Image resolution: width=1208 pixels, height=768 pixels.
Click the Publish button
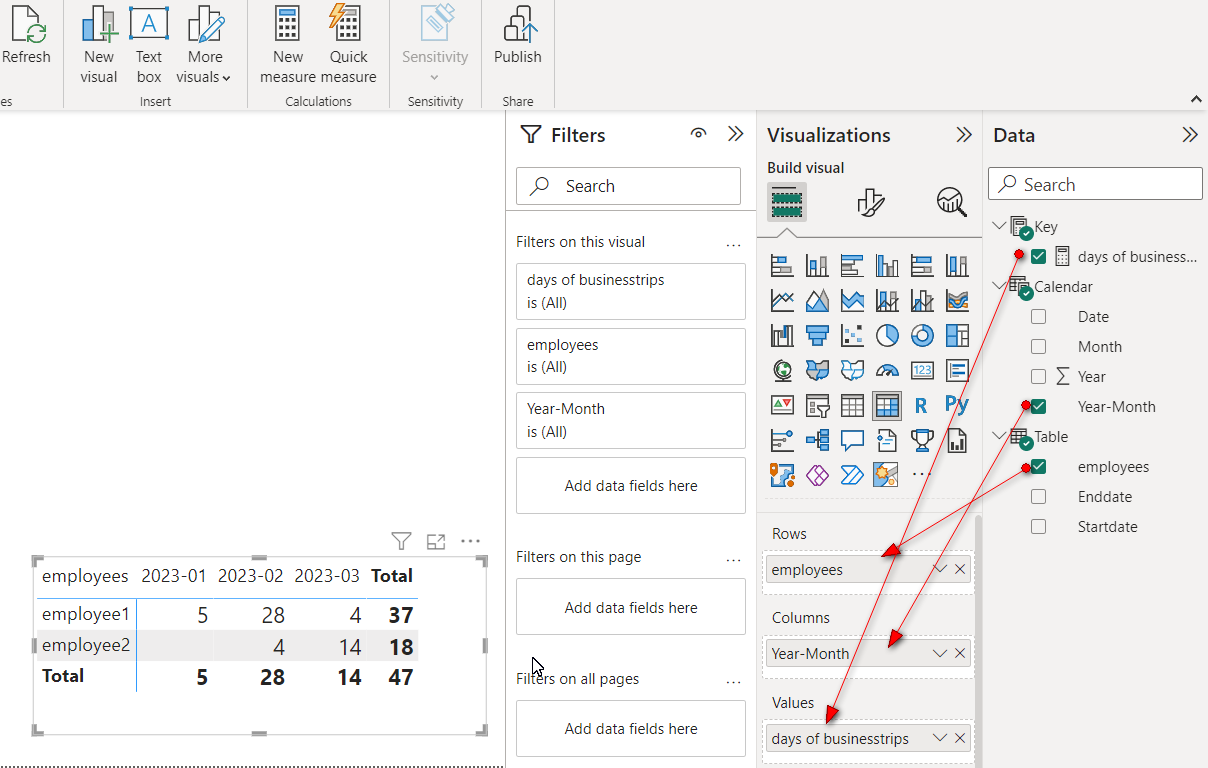click(518, 37)
